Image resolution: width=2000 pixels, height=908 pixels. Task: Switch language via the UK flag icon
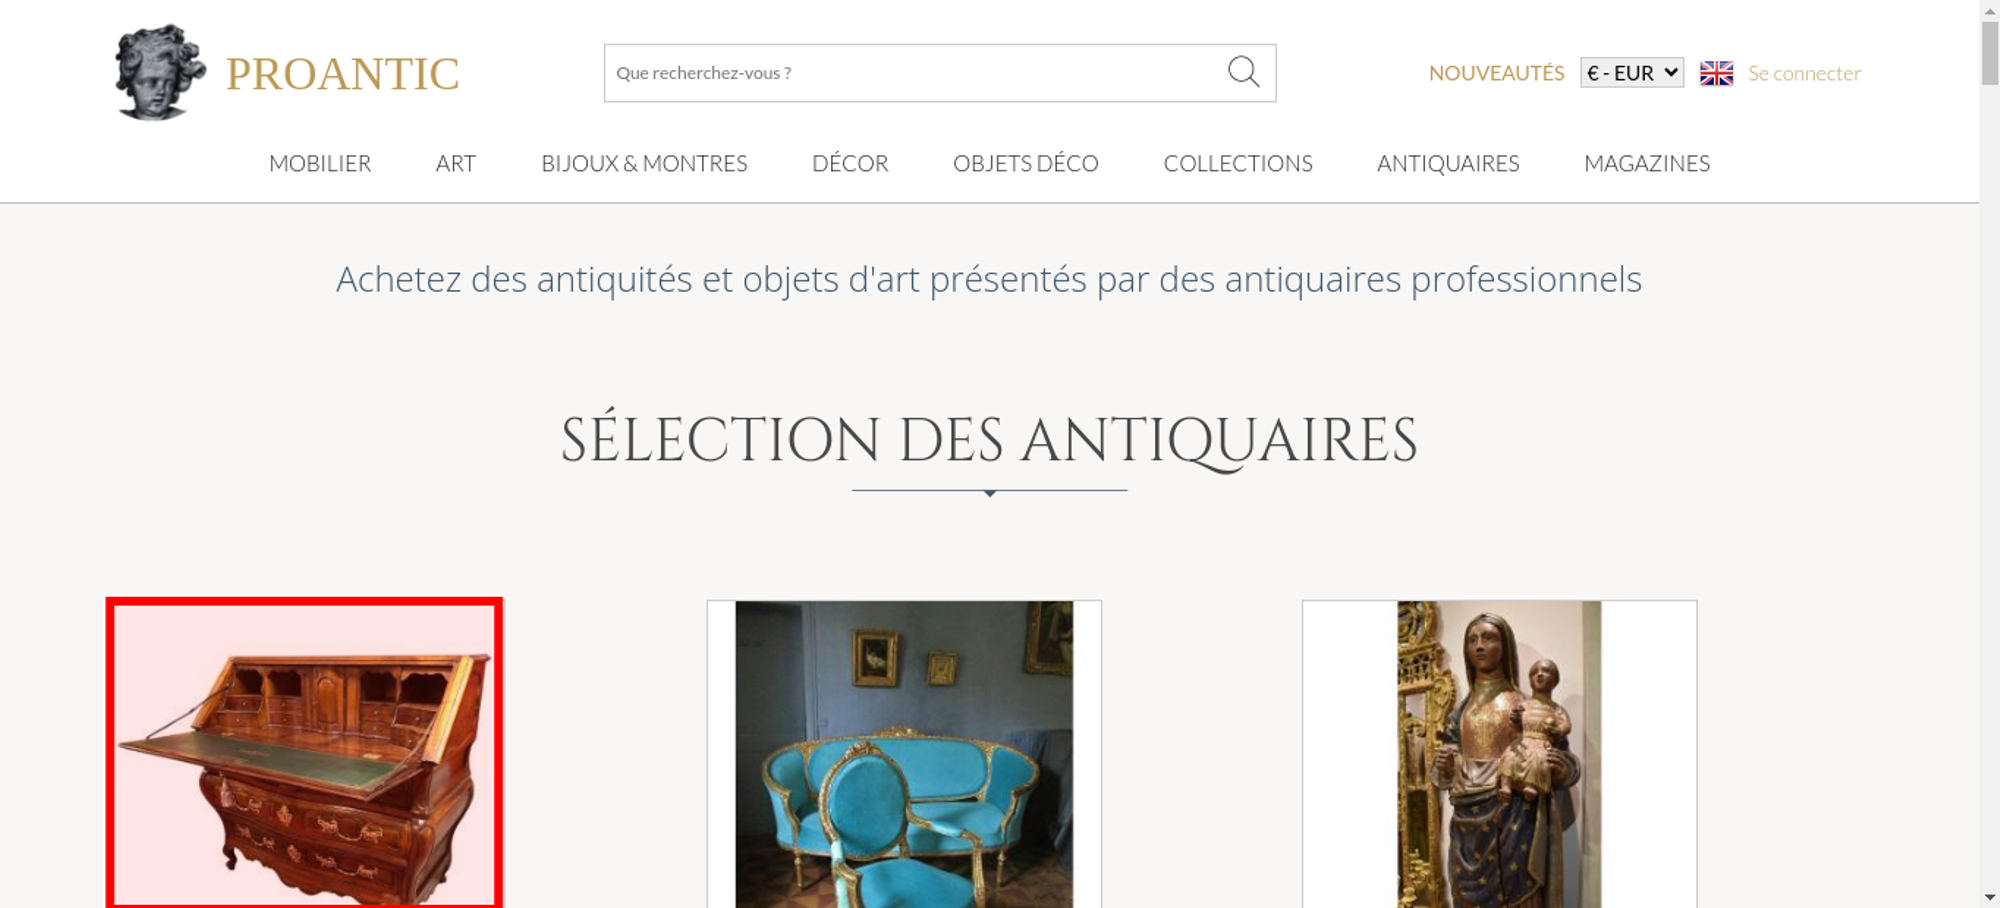coord(1716,73)
